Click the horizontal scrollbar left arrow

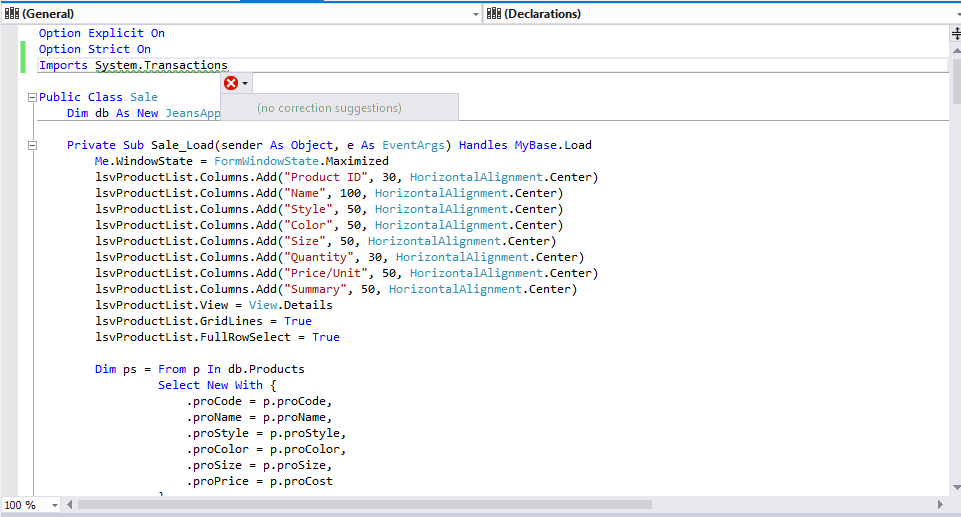pyautogui.click(x=69, y=505)
